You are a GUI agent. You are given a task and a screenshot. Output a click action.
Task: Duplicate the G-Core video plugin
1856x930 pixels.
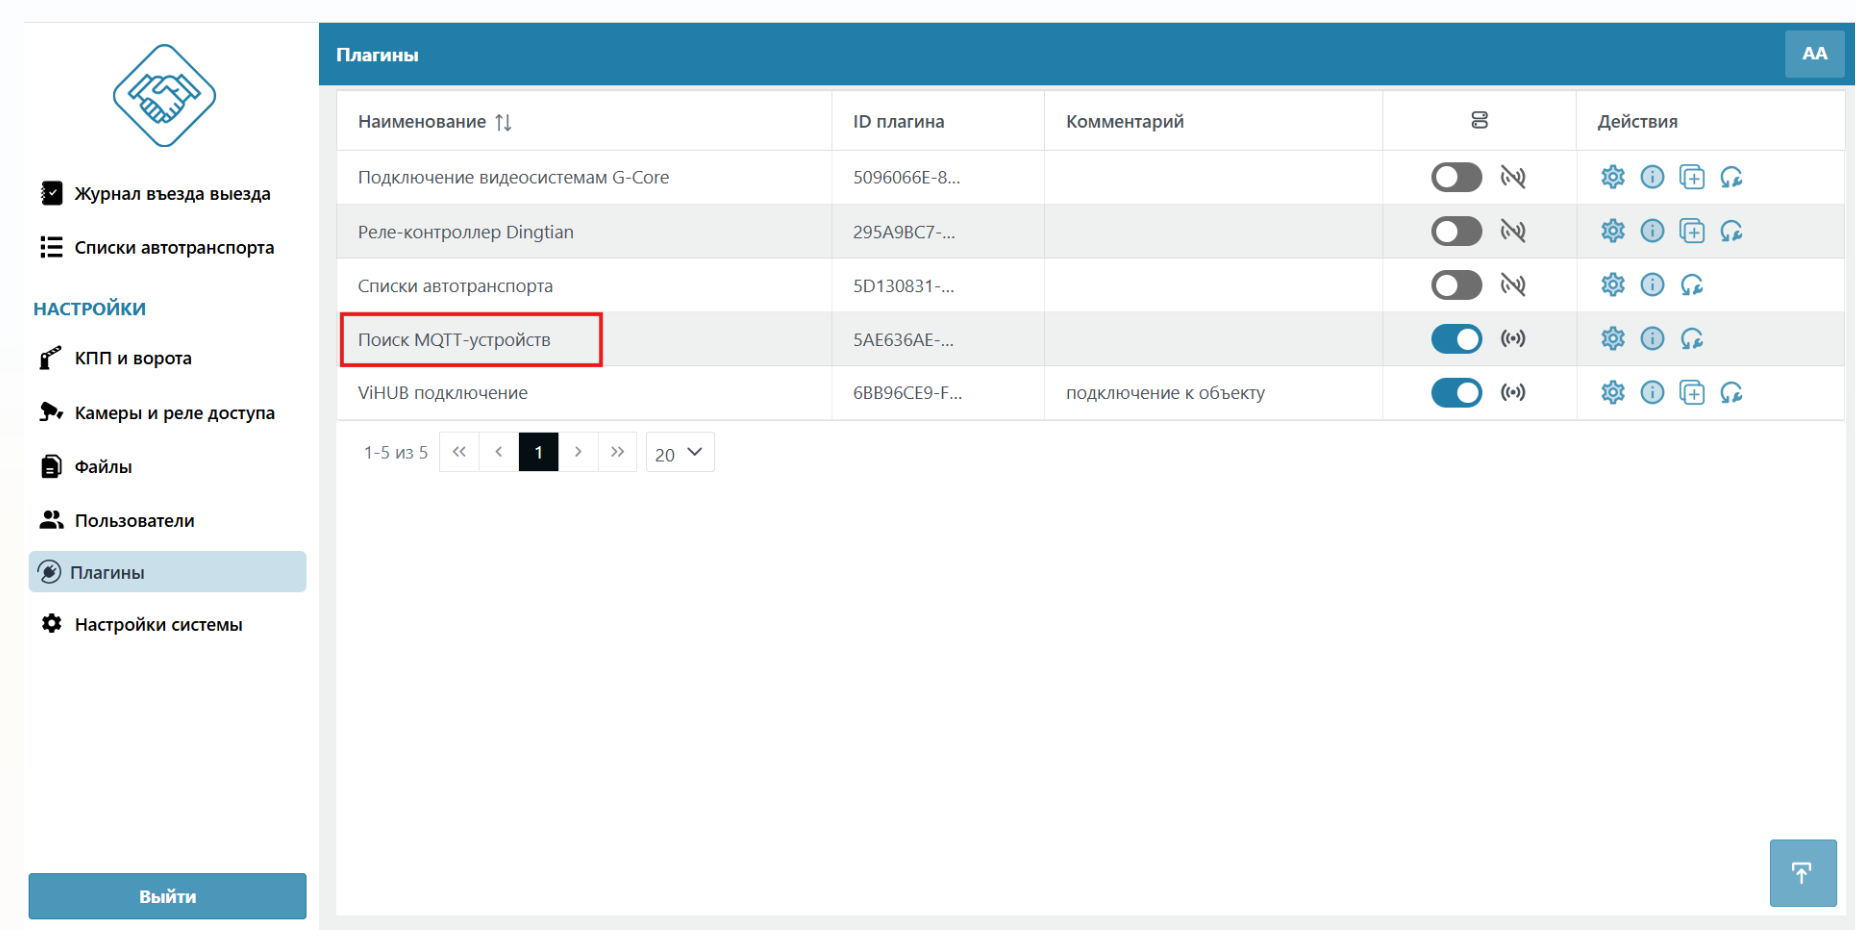pyautogui.click(x=1692, y=177)
